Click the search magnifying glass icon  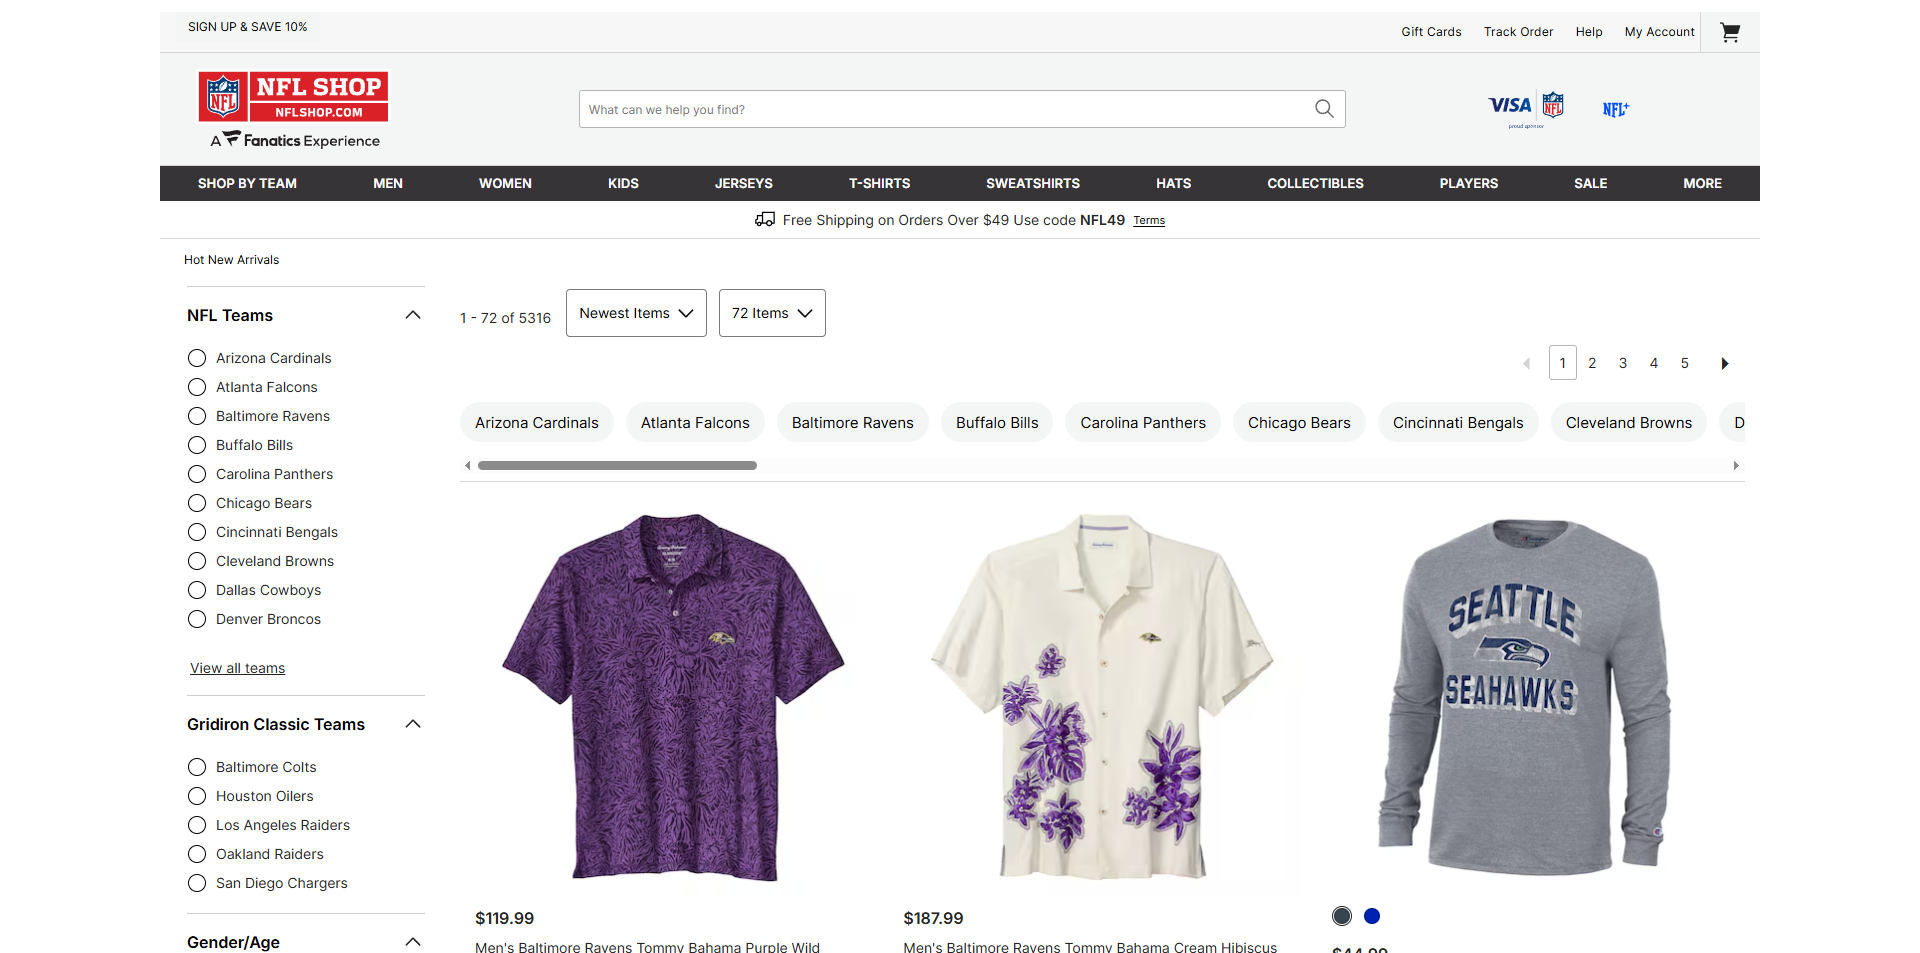(x=1324, y=109)
